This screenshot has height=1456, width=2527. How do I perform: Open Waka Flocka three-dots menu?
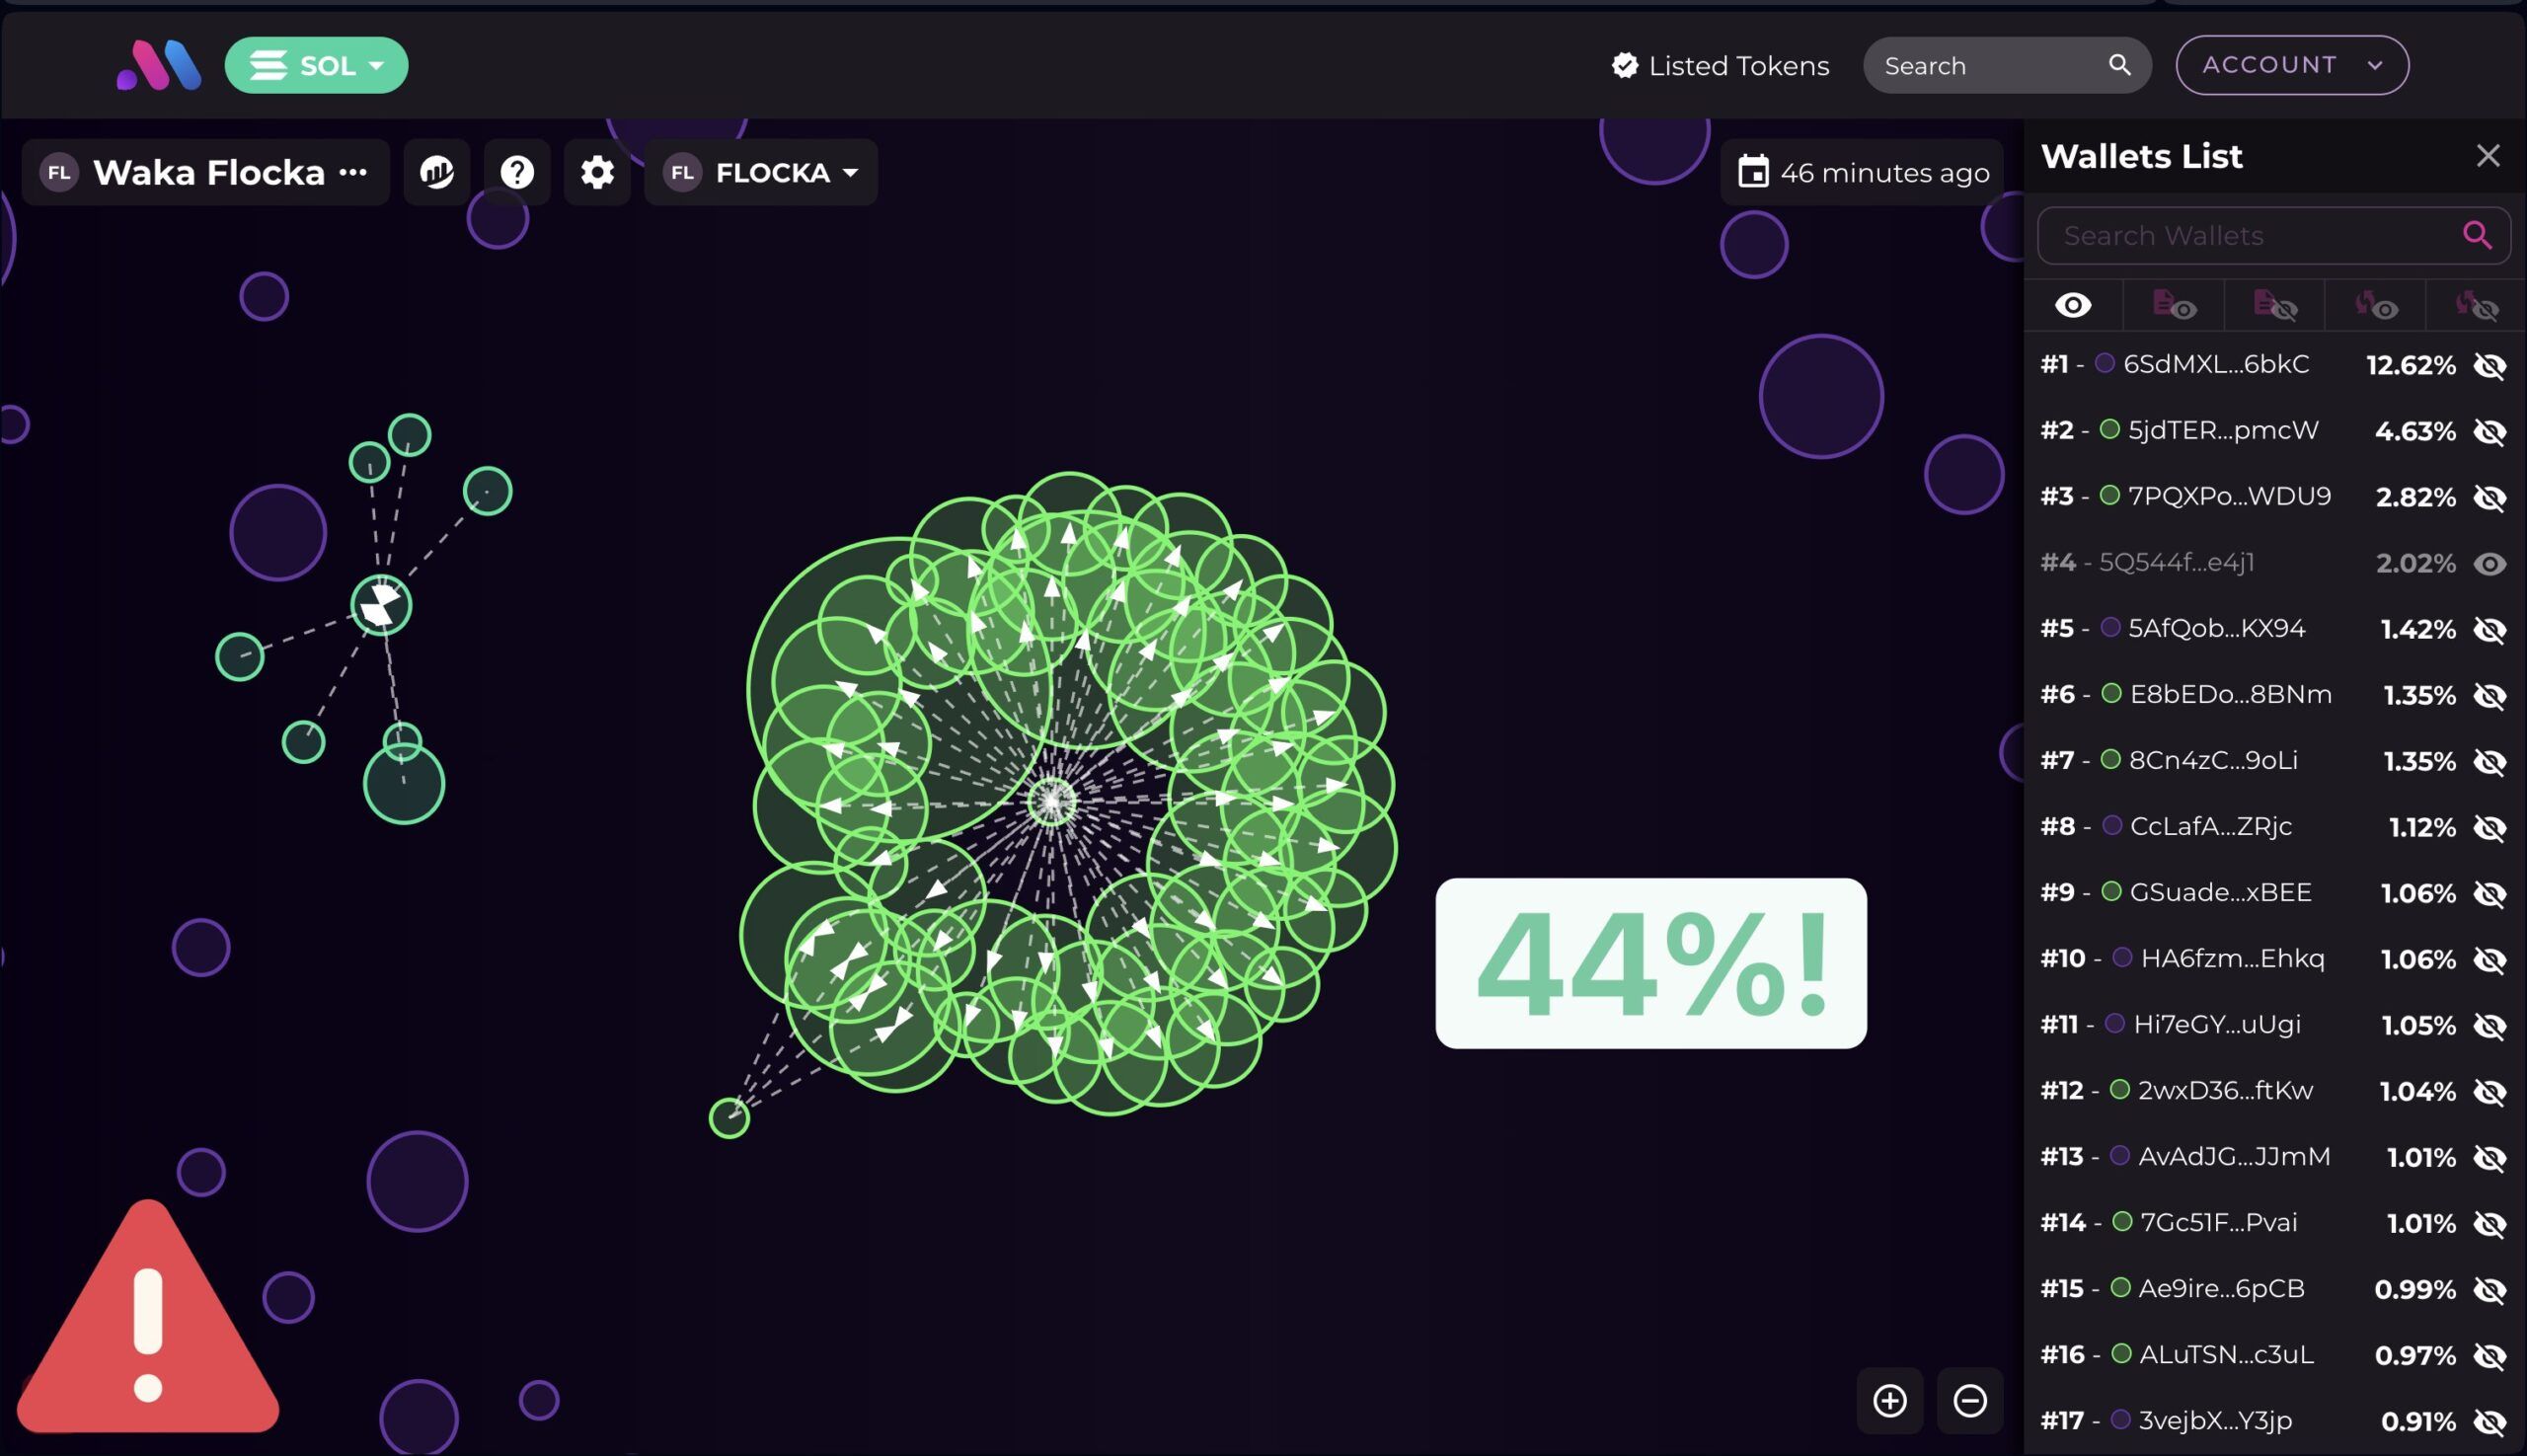tap(353, 172)
